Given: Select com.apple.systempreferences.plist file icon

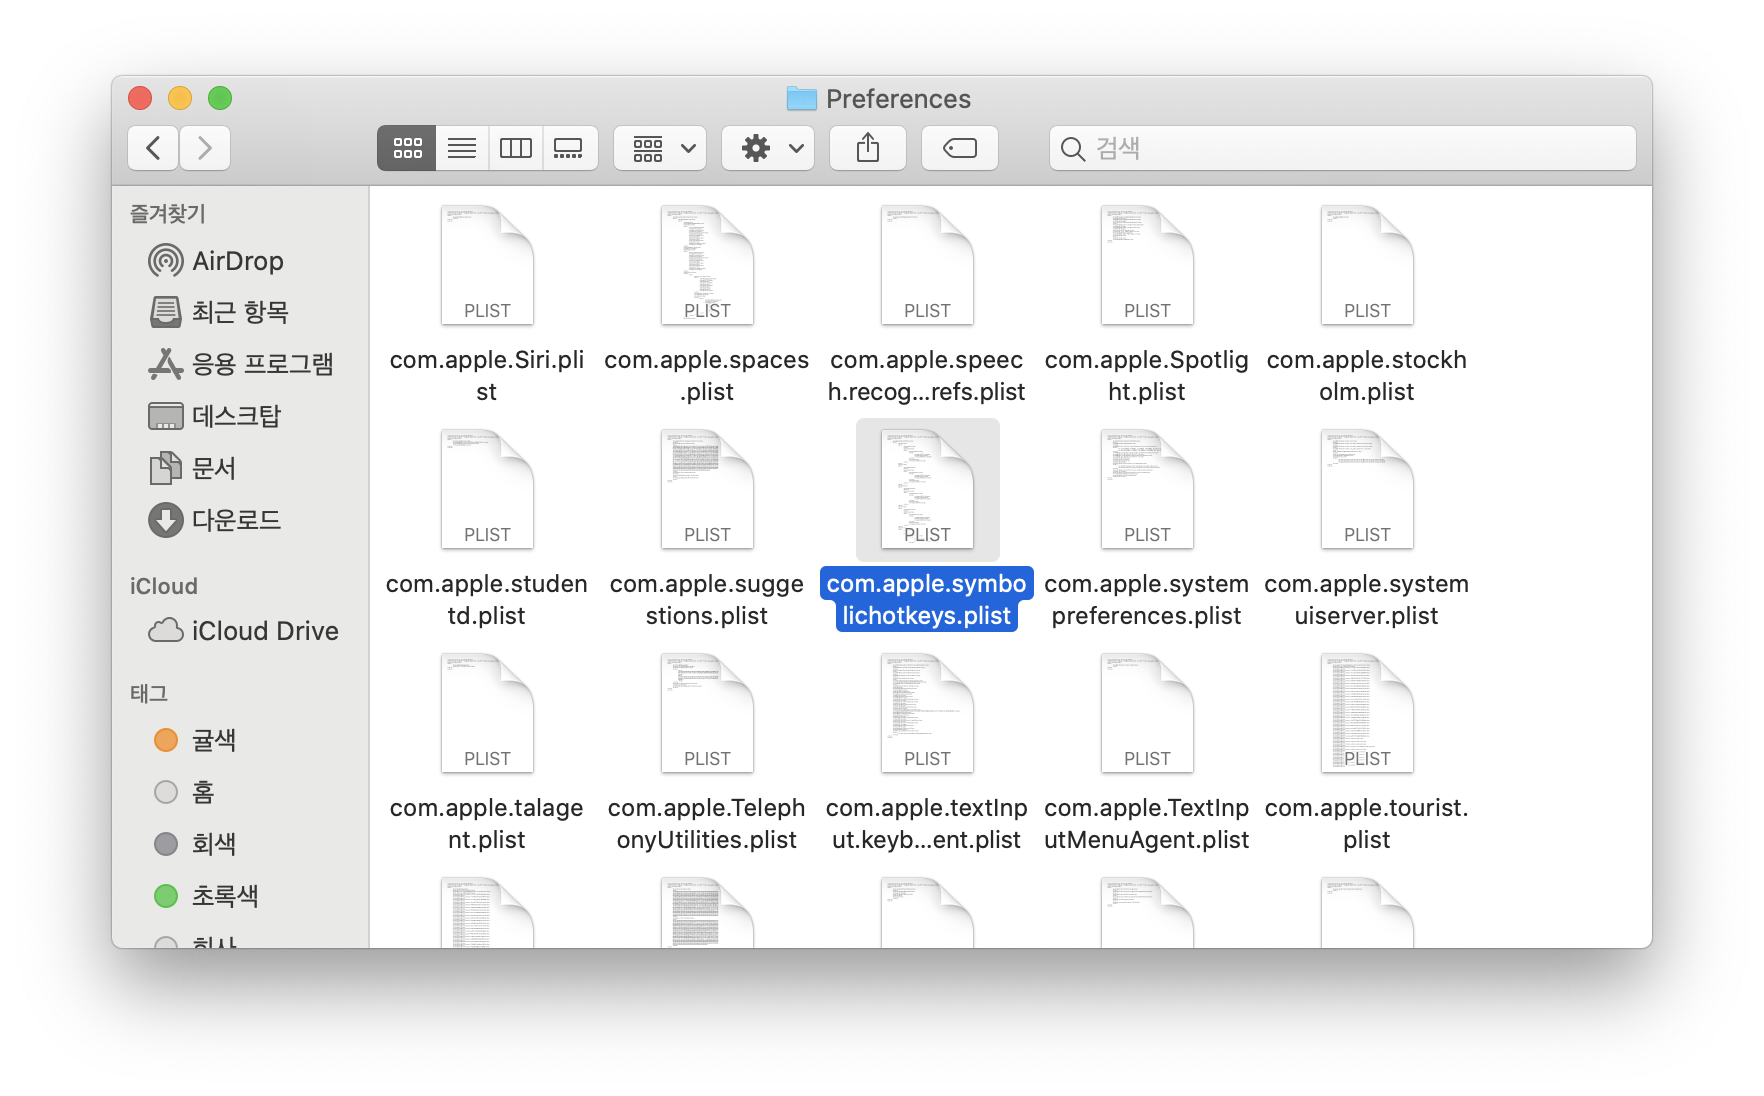Looking at the screenshot, I should click(x=1147, y=489).
